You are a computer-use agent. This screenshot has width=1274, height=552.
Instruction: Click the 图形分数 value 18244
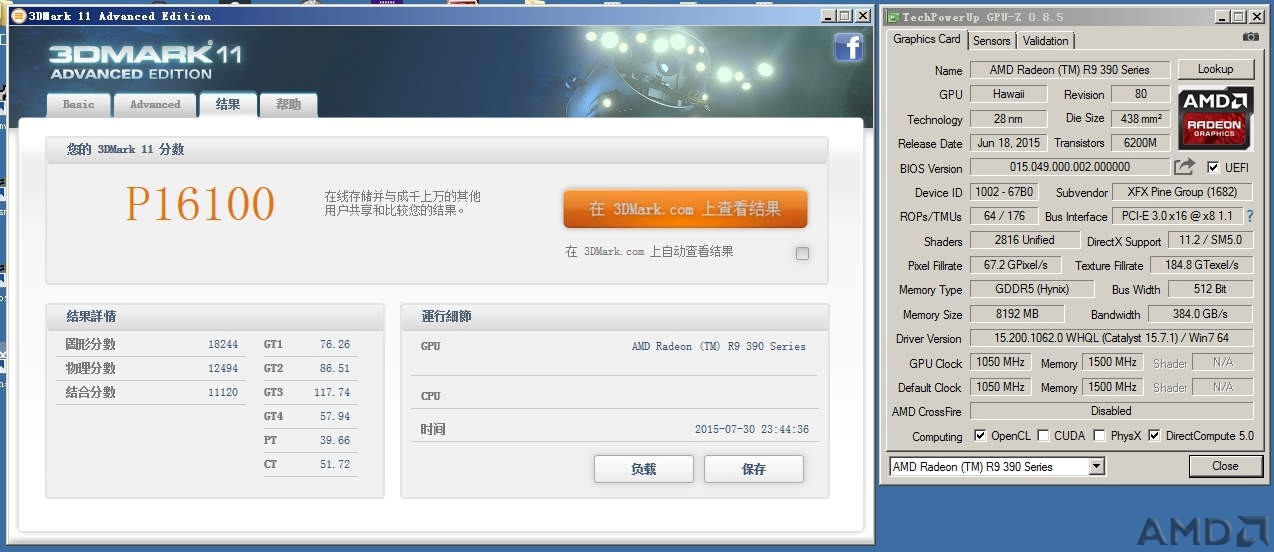(223, 344)
